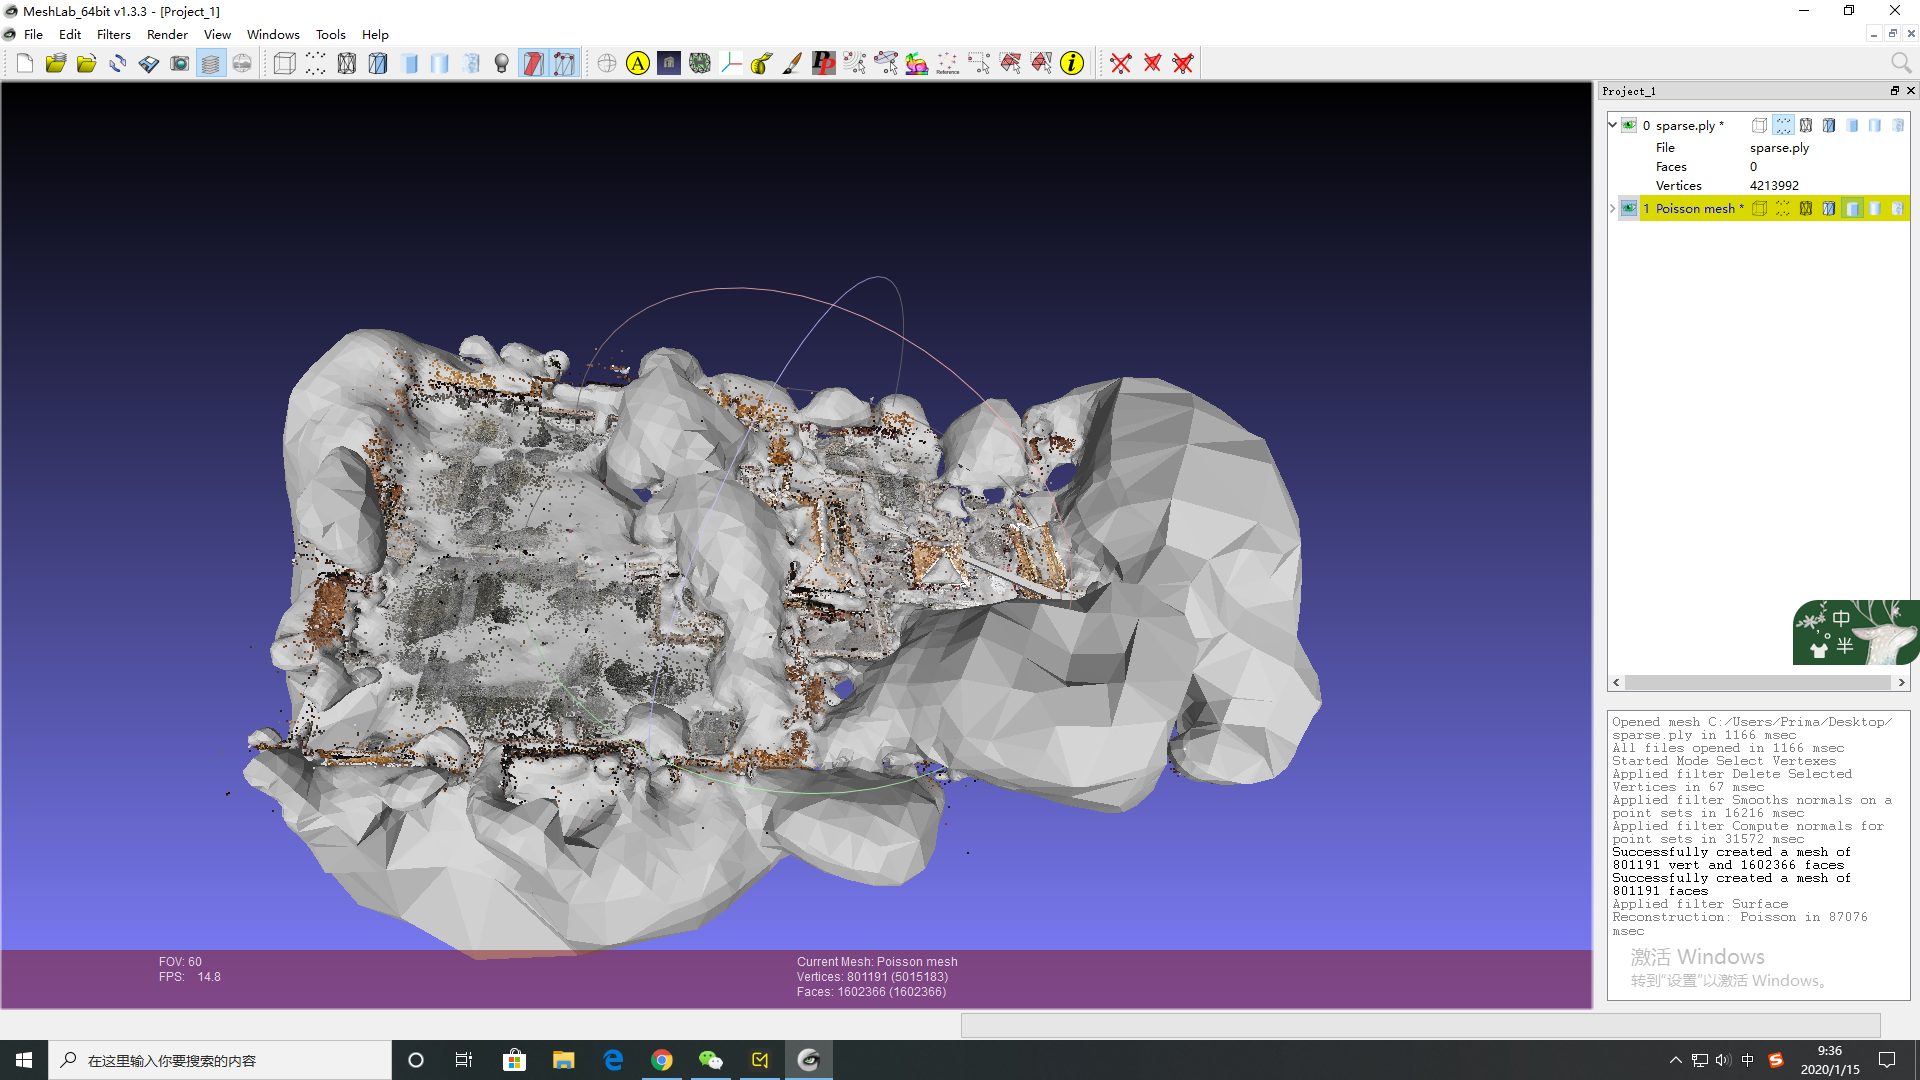Viewport: 1920px width, 1080px height.
Task: Enable Points render mode in toolbar
Action: 315,64
